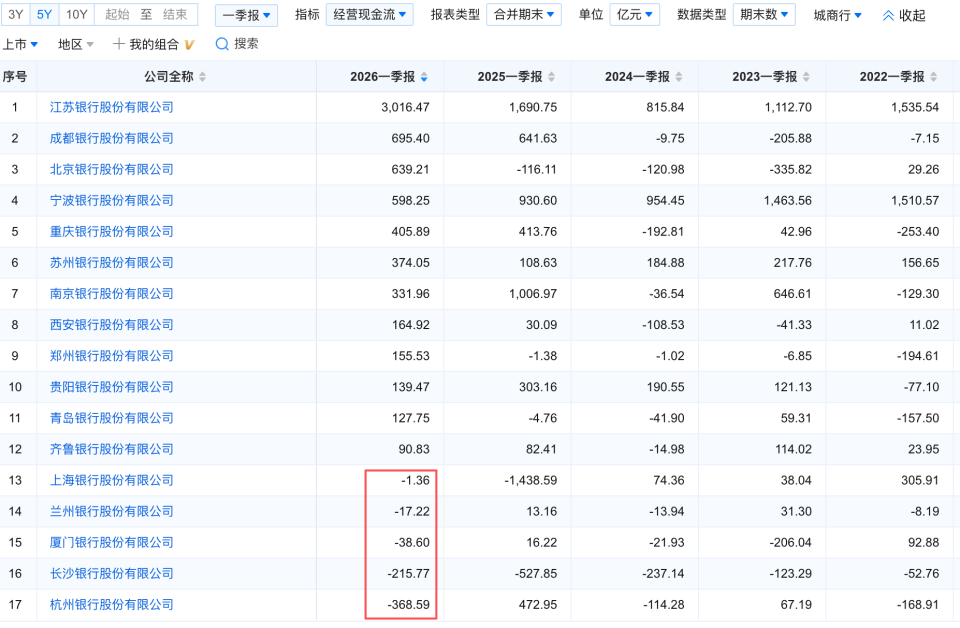Viewport: 960px width, 628px height.
Task: Select the 10Y time range
Action: point(77,15)
